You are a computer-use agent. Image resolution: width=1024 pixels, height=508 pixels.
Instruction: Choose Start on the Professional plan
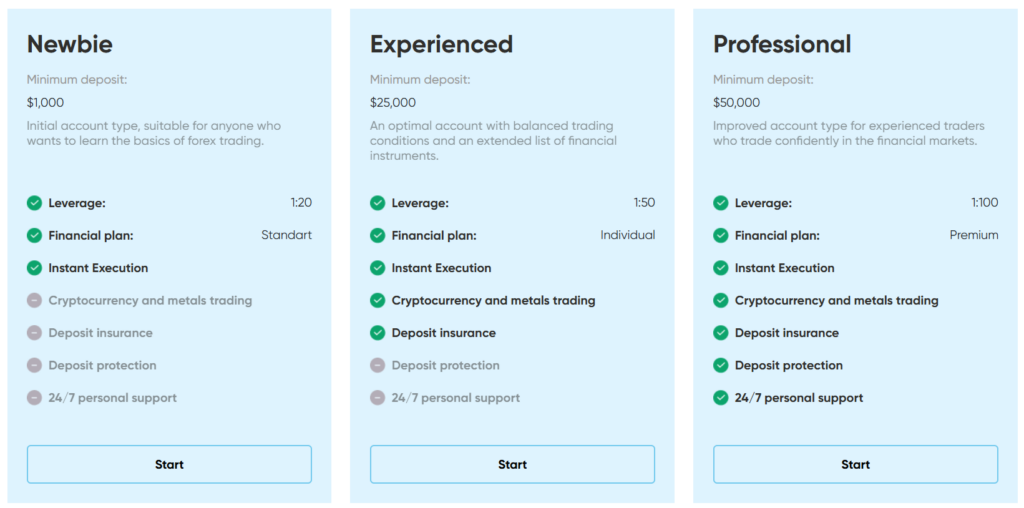[855, 464]
